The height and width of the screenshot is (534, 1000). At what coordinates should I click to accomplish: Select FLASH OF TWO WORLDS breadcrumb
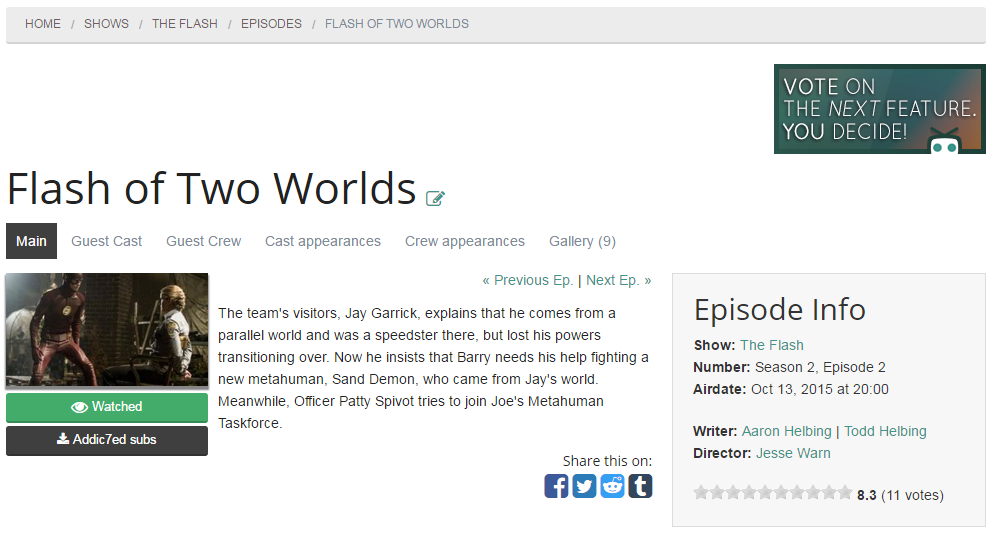pyautogui.click(x=397, y=24)
